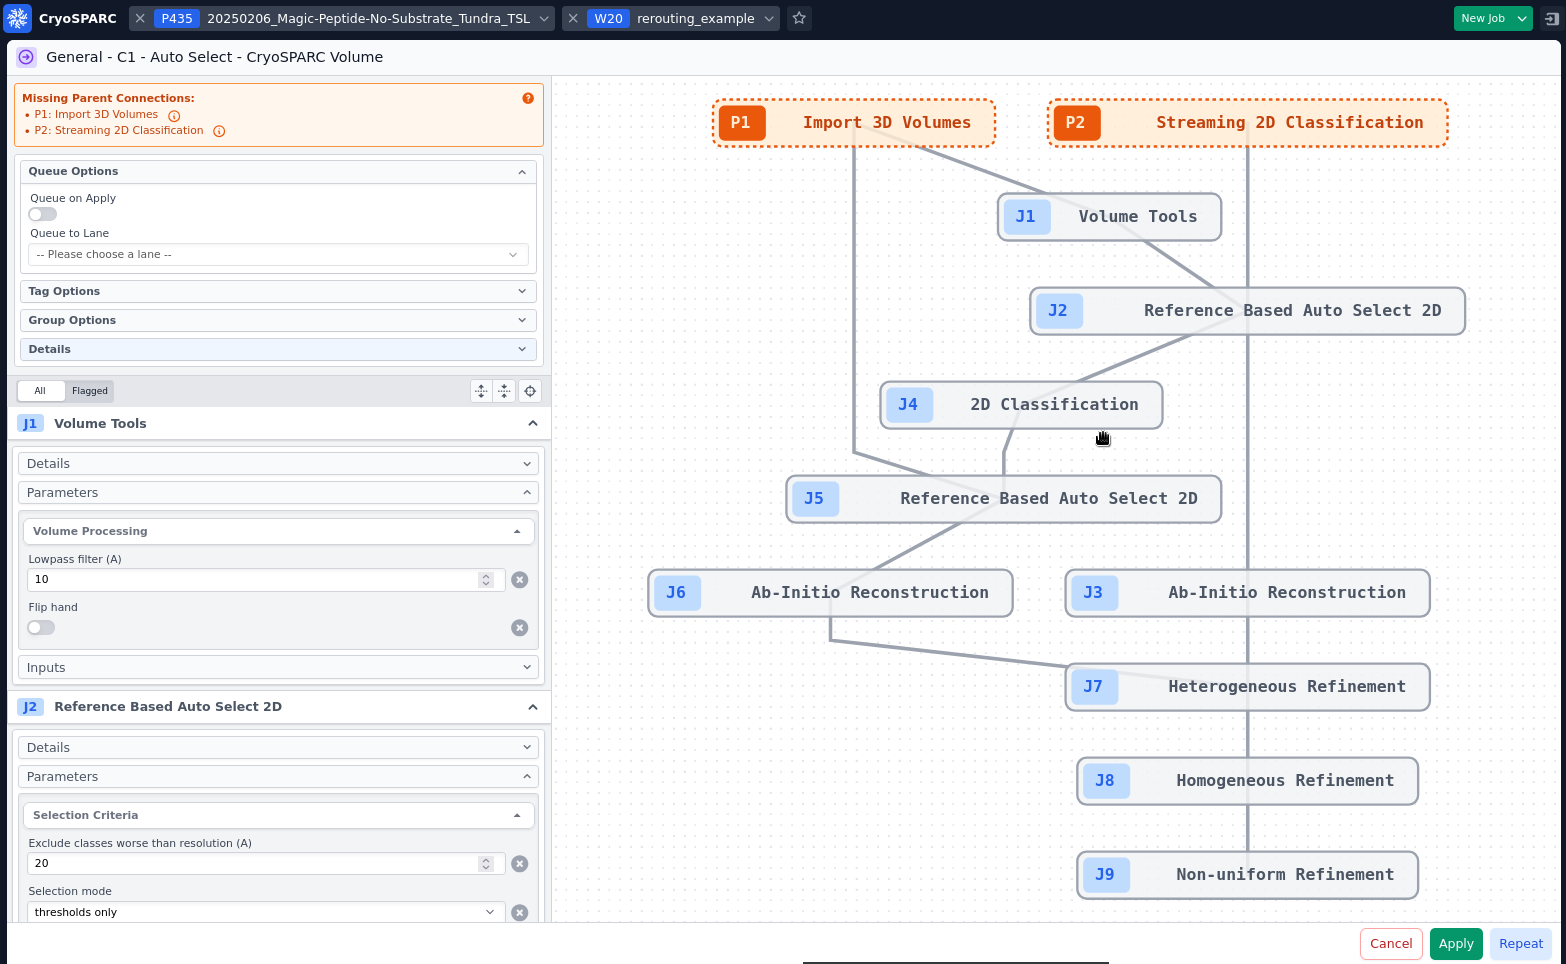Click the star favorite icon
The height and width of the screenshot is (964, 1566).
(x=799, y=18)
